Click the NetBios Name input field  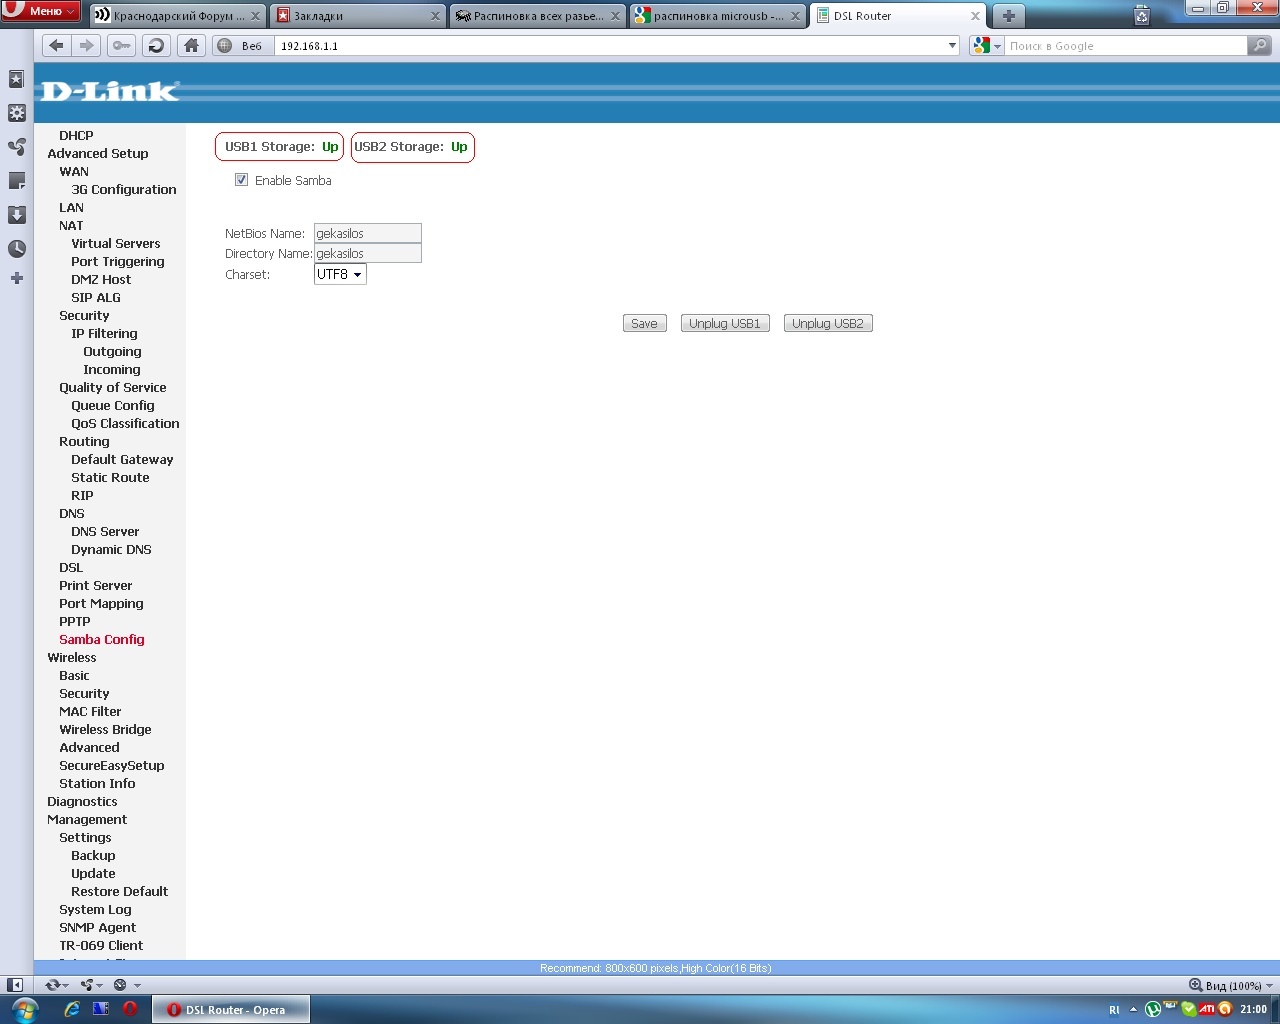click(x=368, y=233)
